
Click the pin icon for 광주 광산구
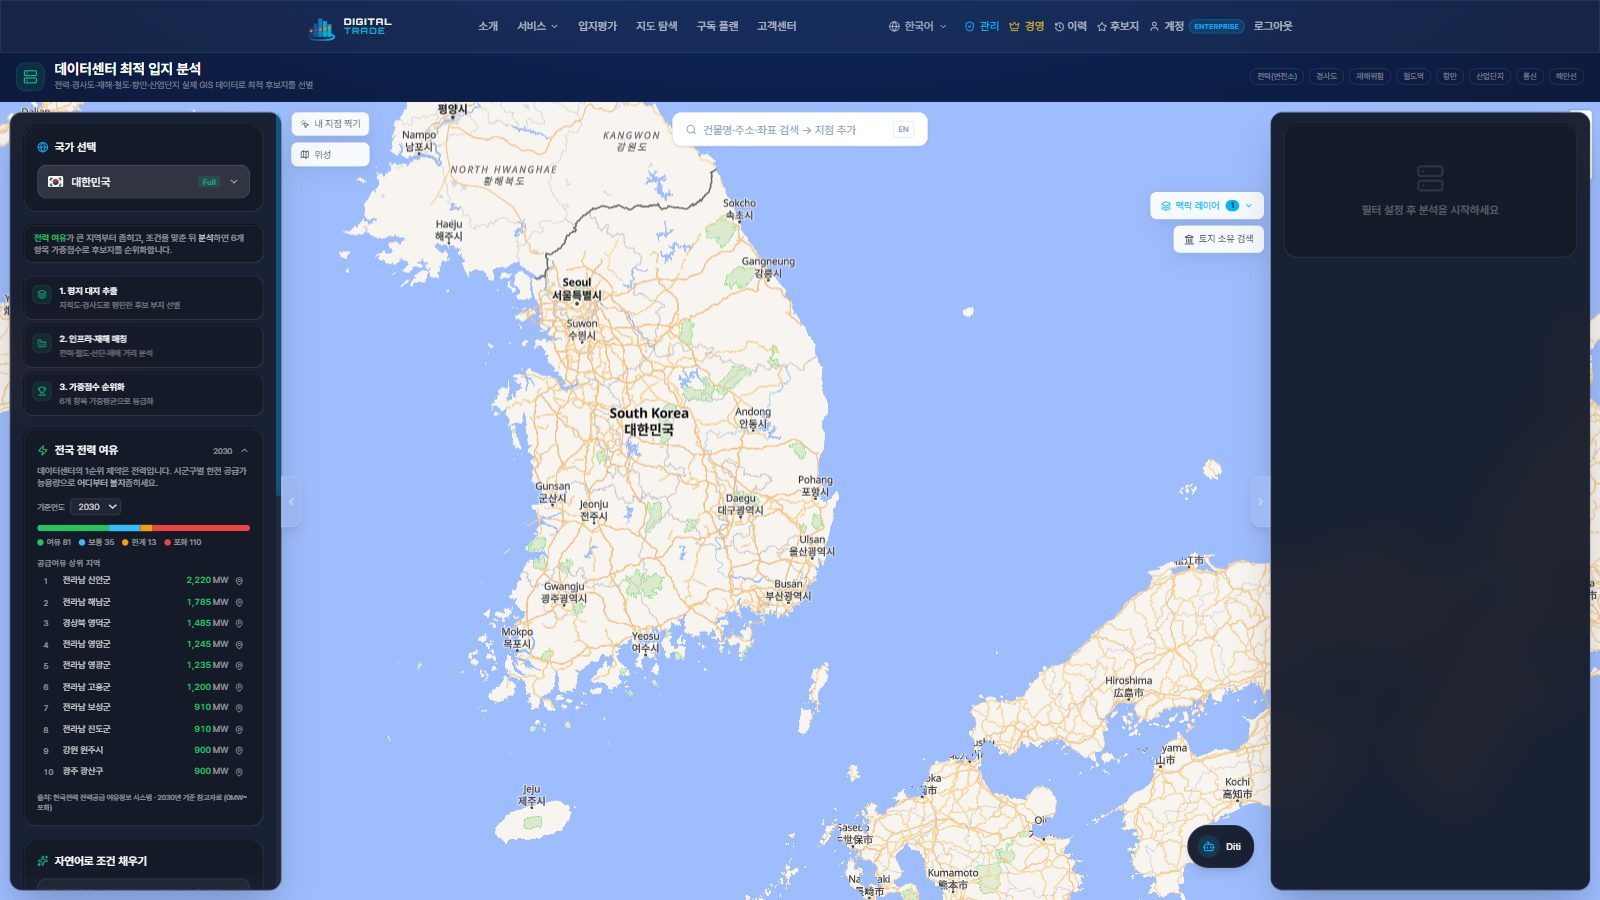(239, 772)
